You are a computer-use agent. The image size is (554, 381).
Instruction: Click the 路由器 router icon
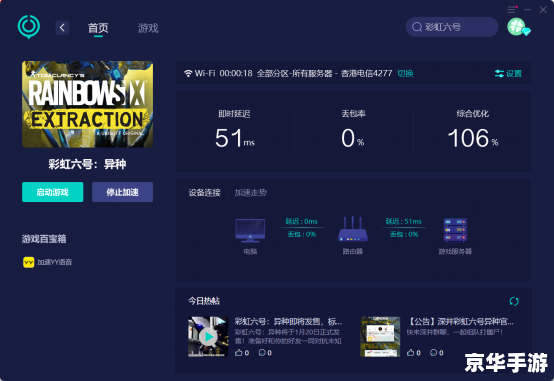[353, 229]
